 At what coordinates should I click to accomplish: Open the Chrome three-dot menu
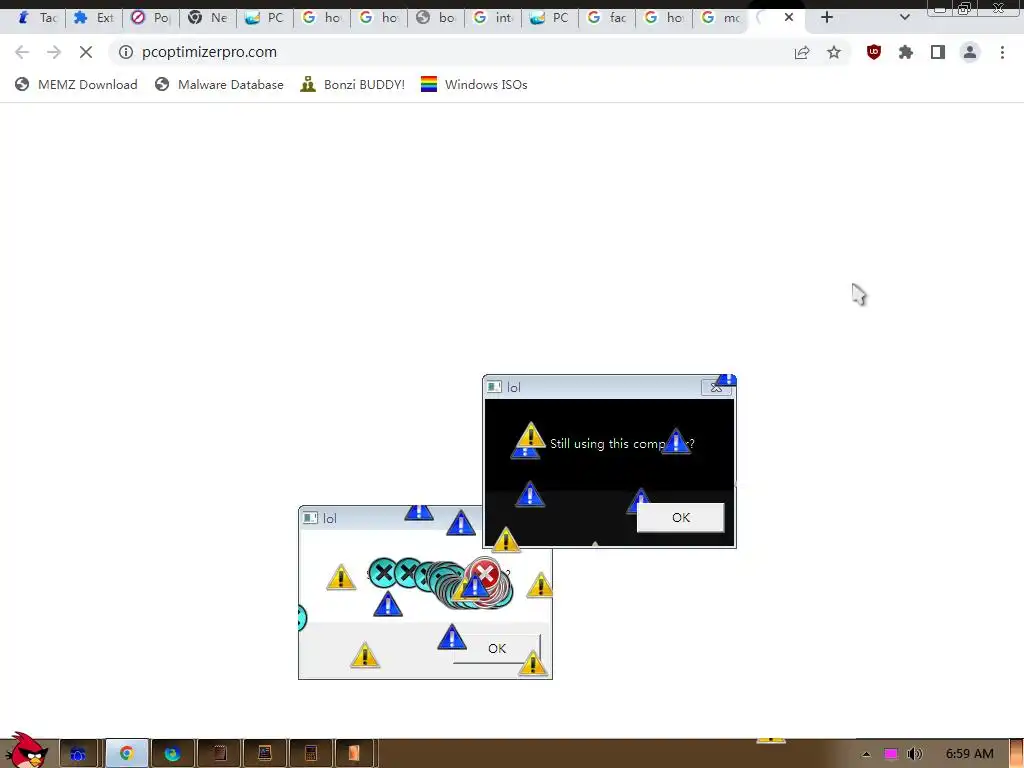[x=1002, y=52]
